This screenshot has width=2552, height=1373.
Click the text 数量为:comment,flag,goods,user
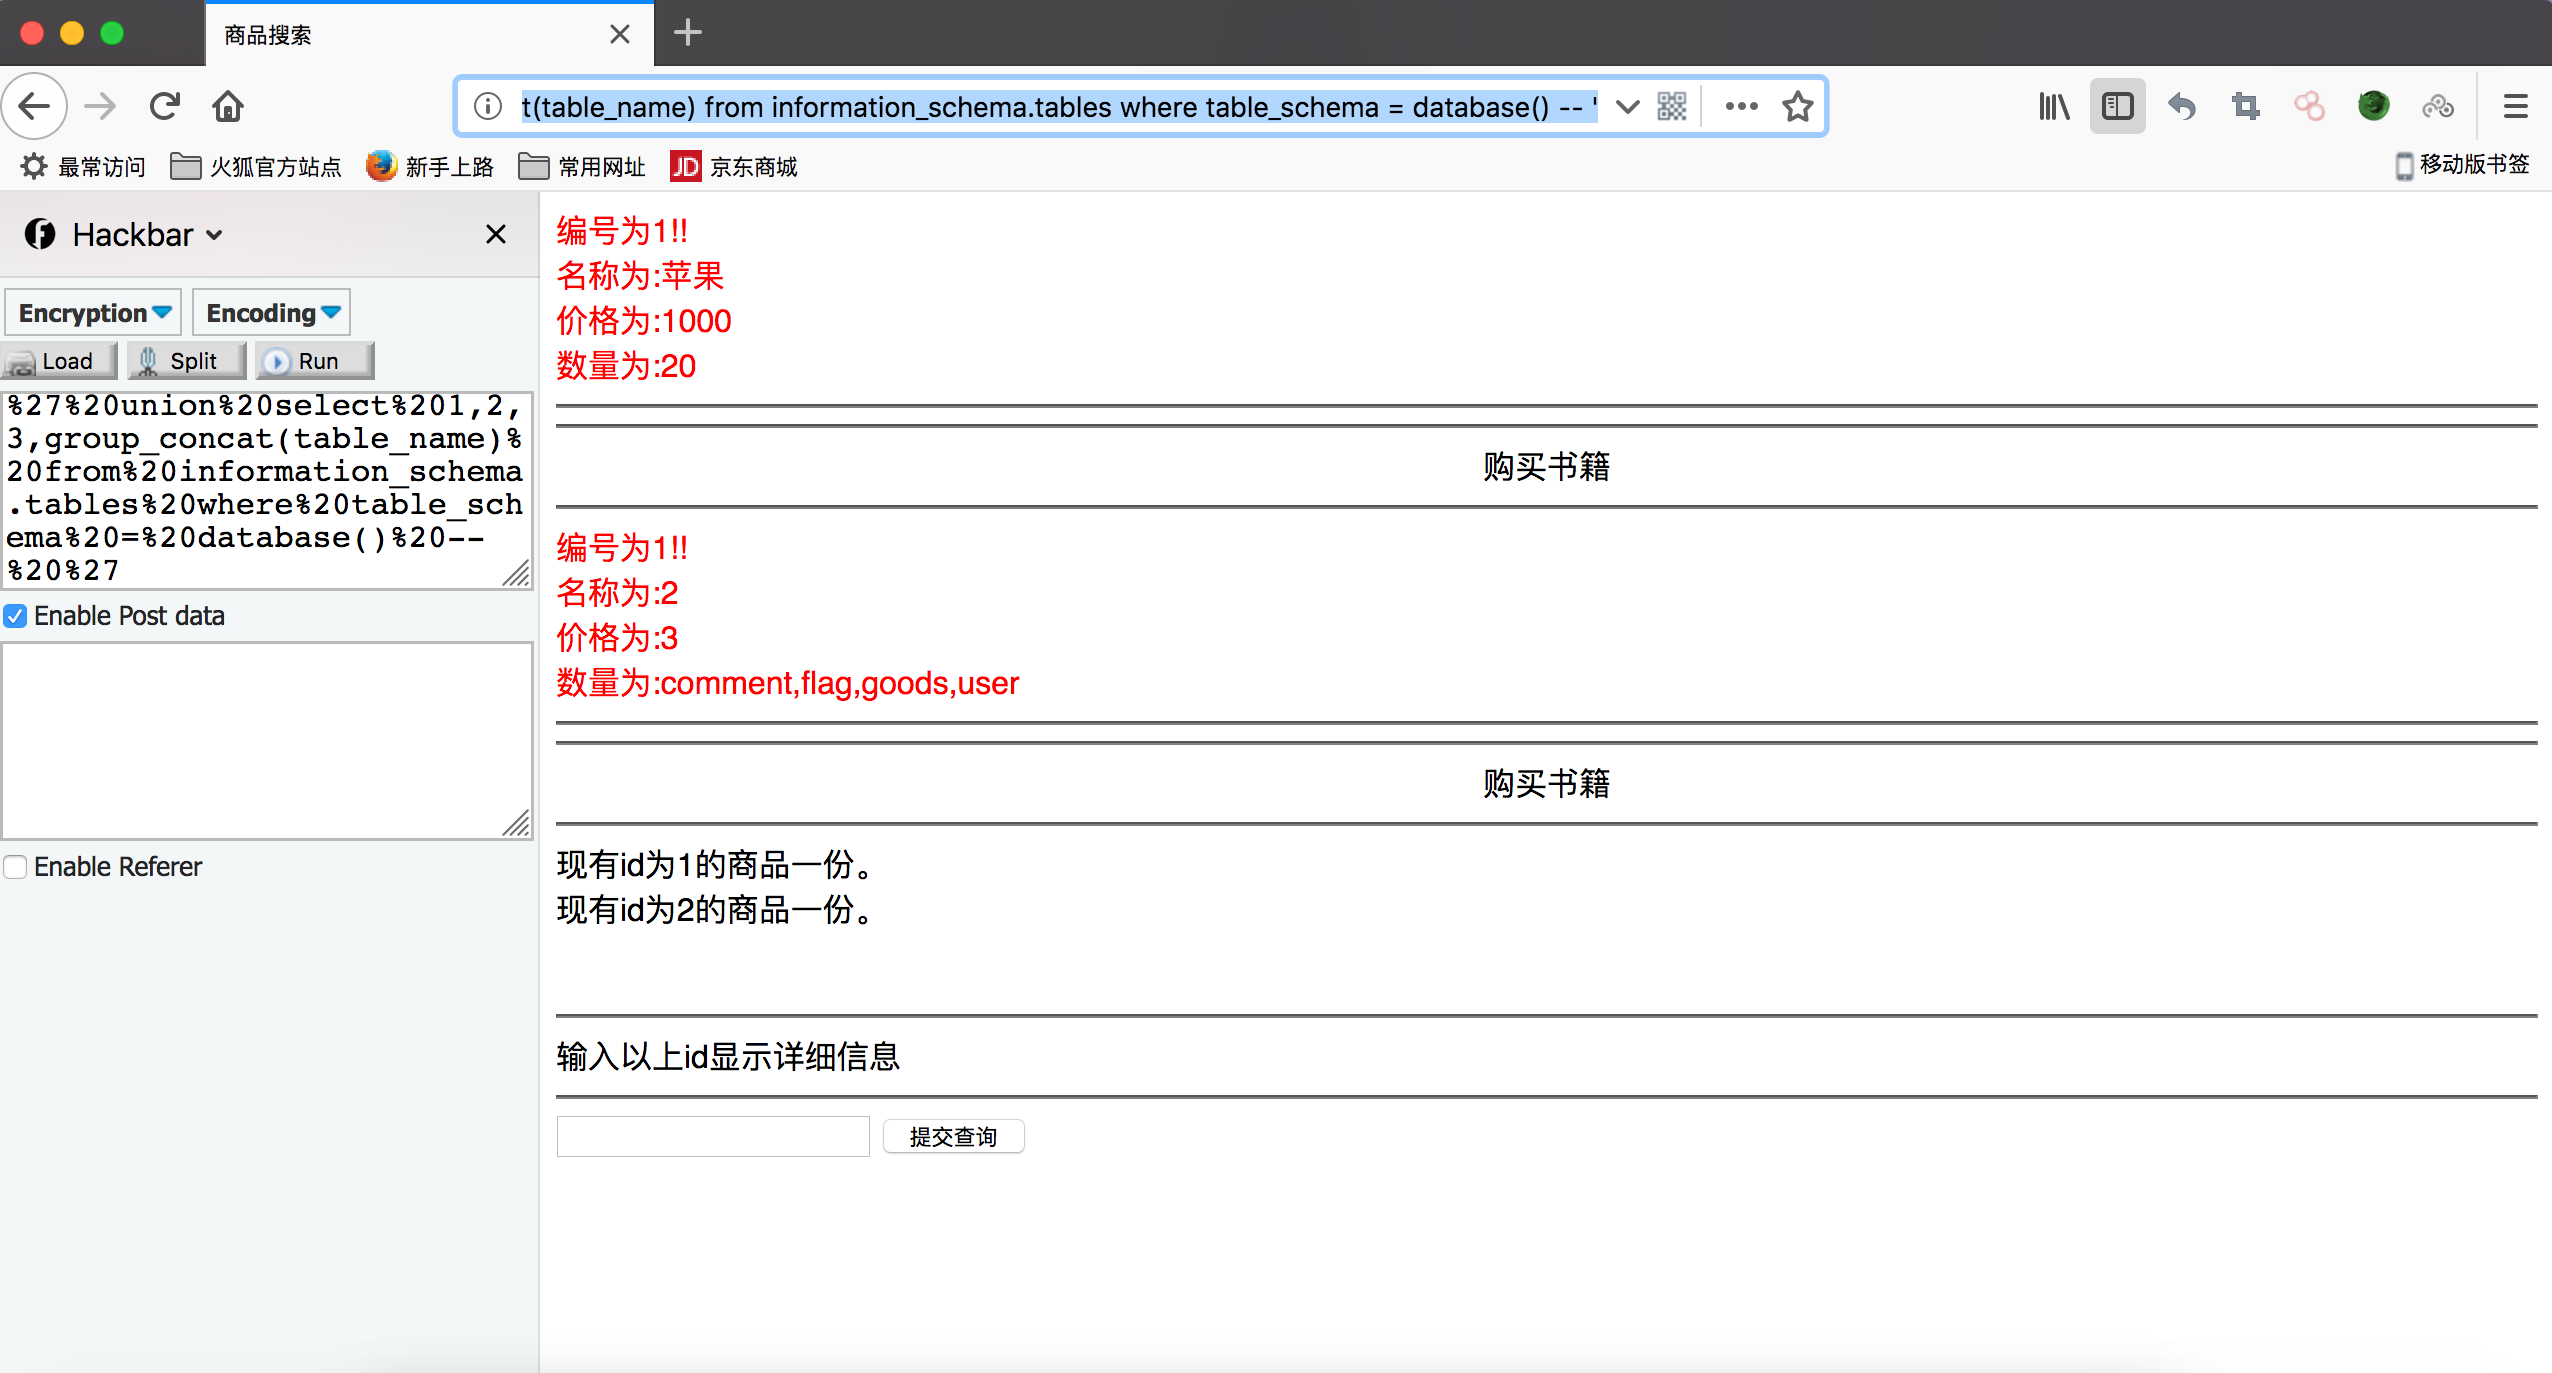pos(788,683)
